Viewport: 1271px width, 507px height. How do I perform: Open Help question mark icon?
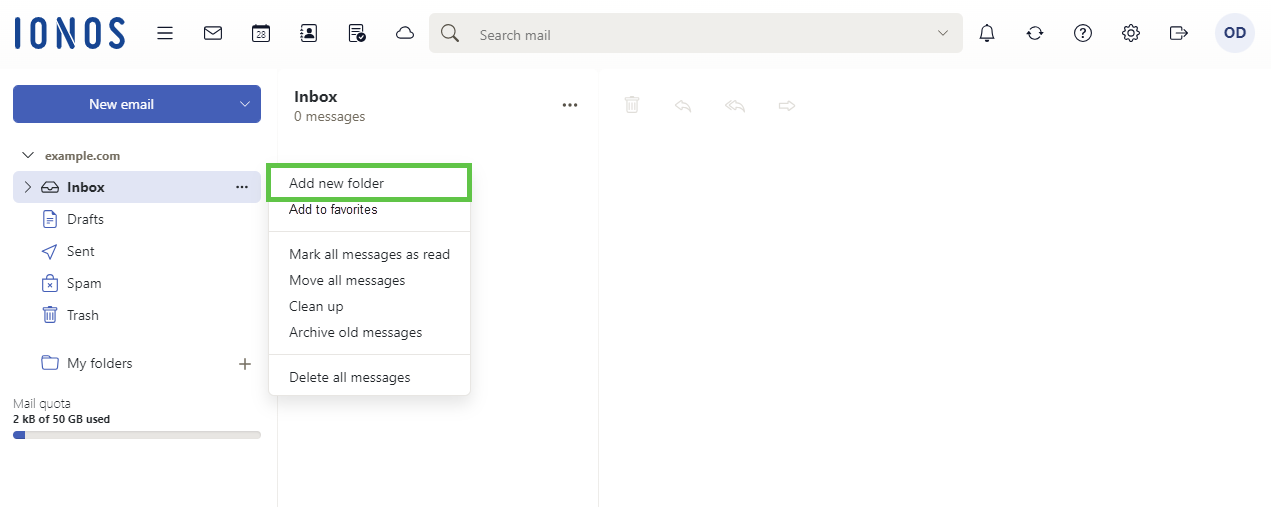(1083, 33)
